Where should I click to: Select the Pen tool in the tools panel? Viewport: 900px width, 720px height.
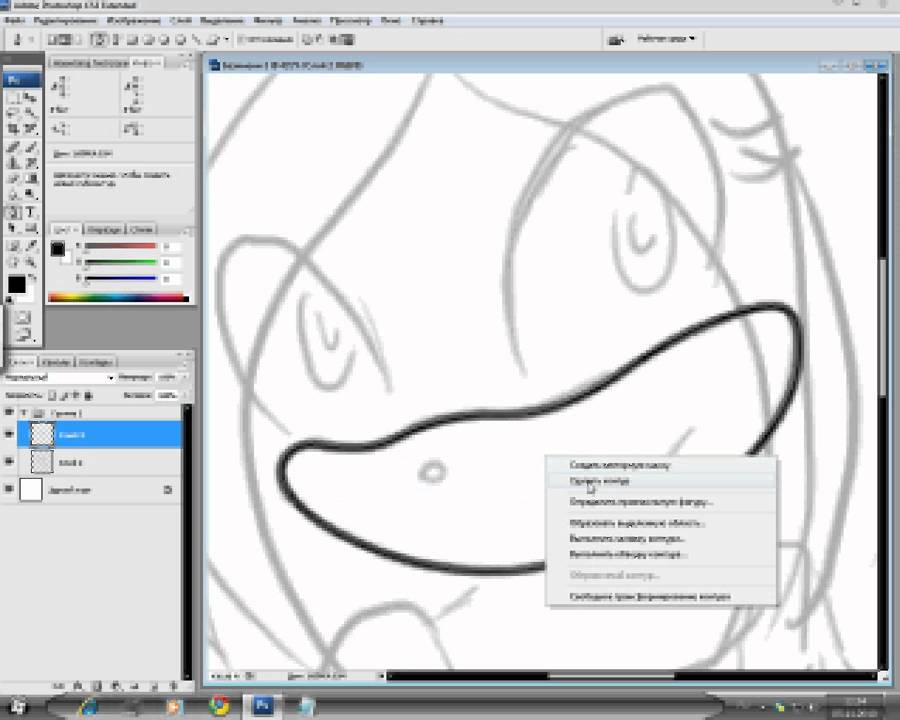tap(13, 212)
